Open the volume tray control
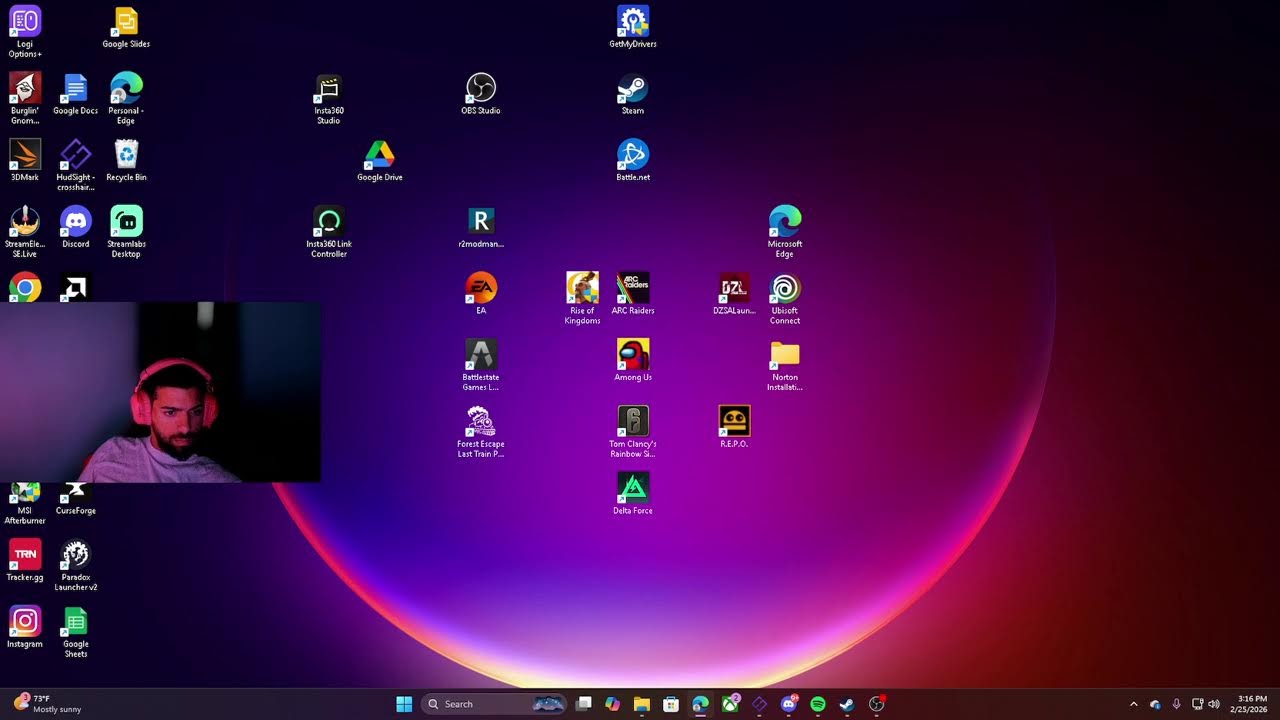The height and width of the screenshot is (720, 1280). pos(1214,704)
